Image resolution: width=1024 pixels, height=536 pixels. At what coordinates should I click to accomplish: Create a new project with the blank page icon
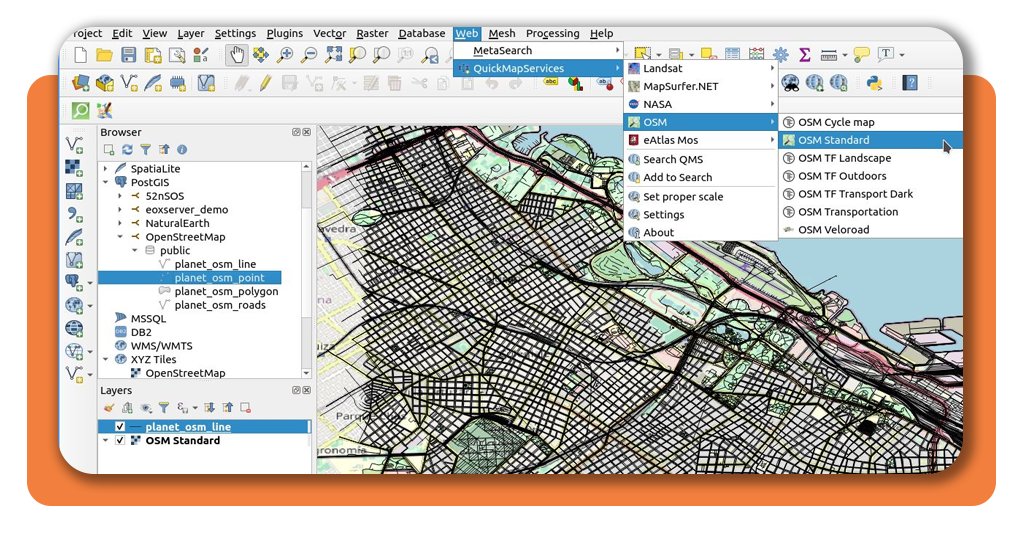81,55
